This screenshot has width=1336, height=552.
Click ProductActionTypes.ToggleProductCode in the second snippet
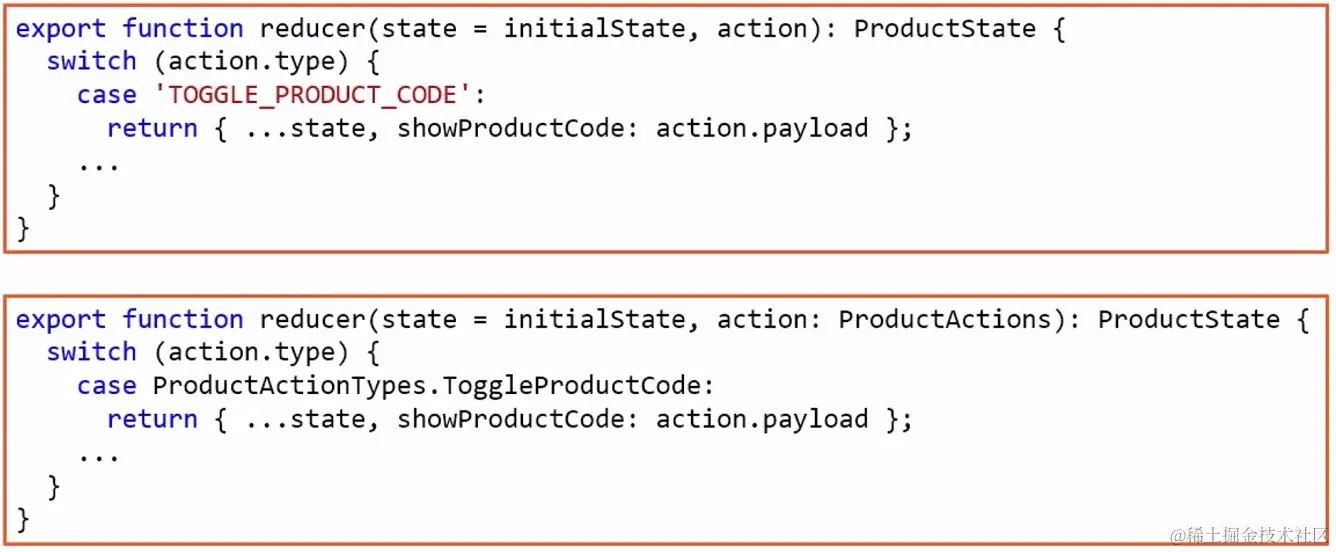[434, 386]
